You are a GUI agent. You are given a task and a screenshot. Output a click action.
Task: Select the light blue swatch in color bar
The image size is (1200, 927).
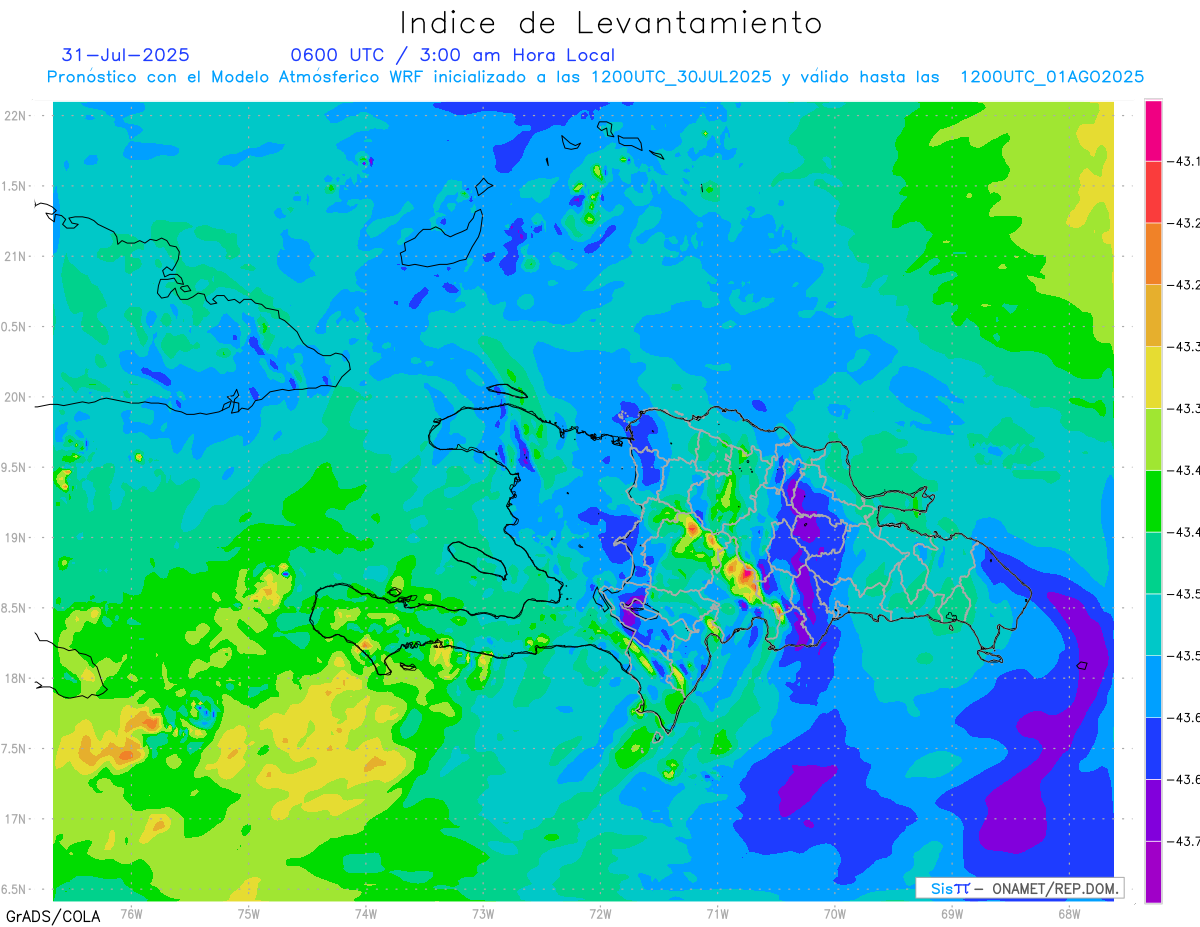tap(1153, 687)
